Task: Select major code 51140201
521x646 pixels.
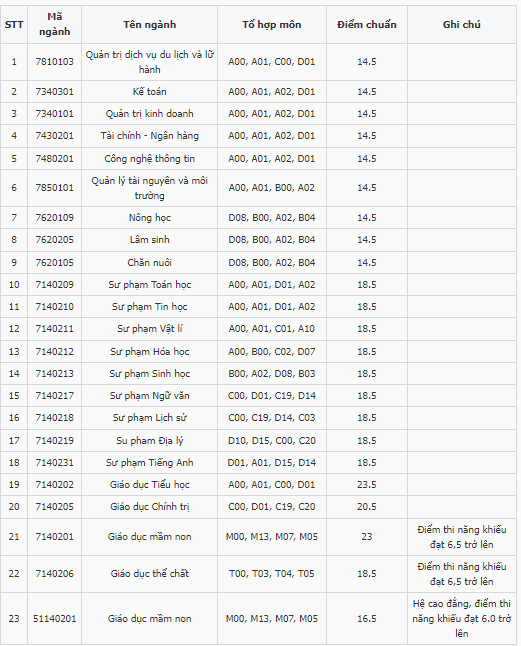Action: (54, 619)
